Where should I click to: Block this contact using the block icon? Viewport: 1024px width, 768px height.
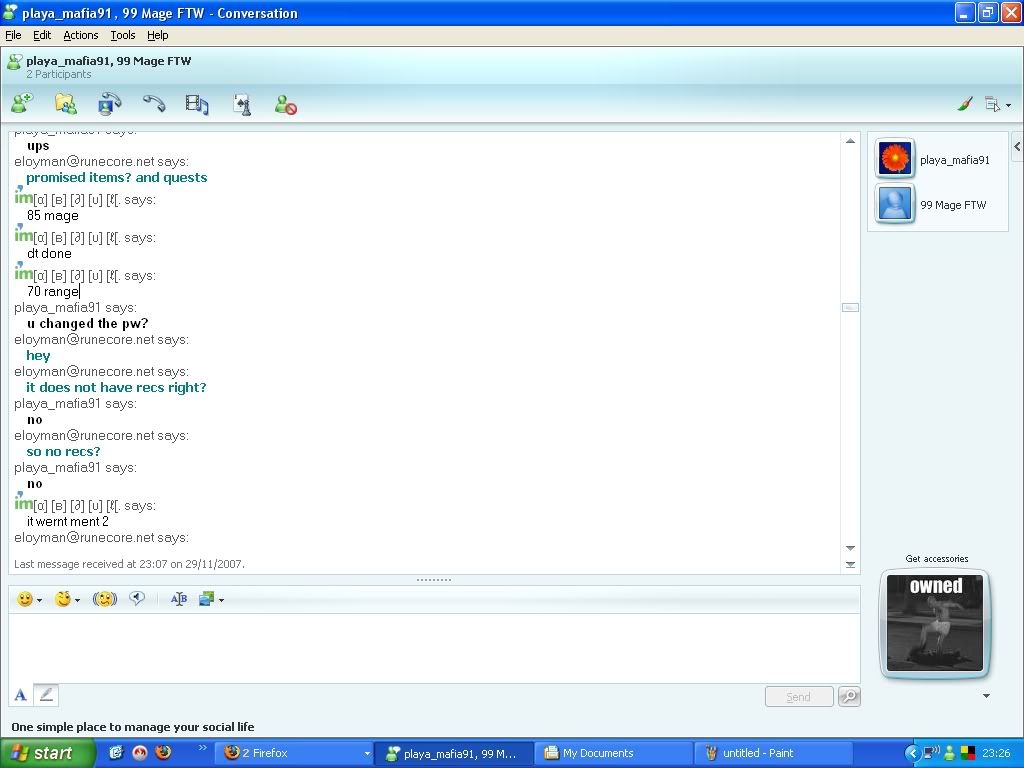[285, 104]
